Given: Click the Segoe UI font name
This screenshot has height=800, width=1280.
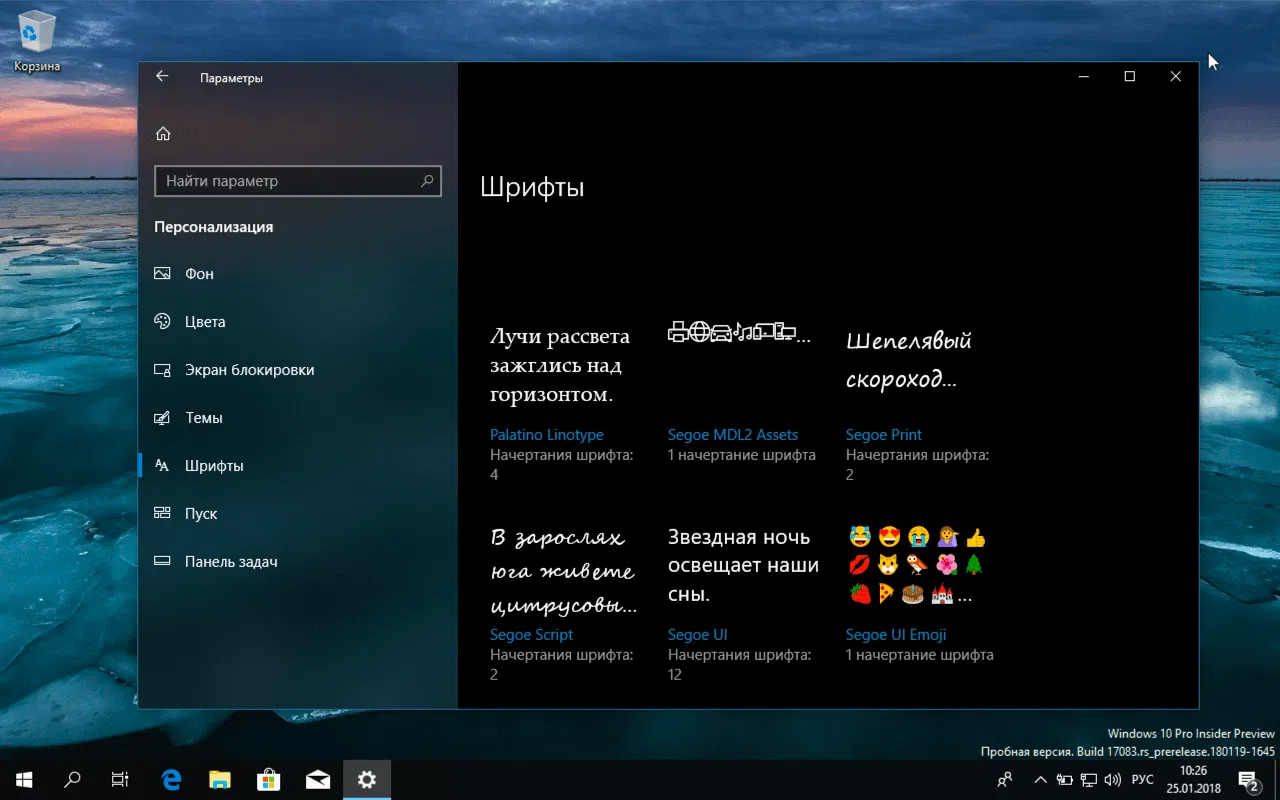Looking at the screenshot, I should pyautogui.click(x=697, y=635).
